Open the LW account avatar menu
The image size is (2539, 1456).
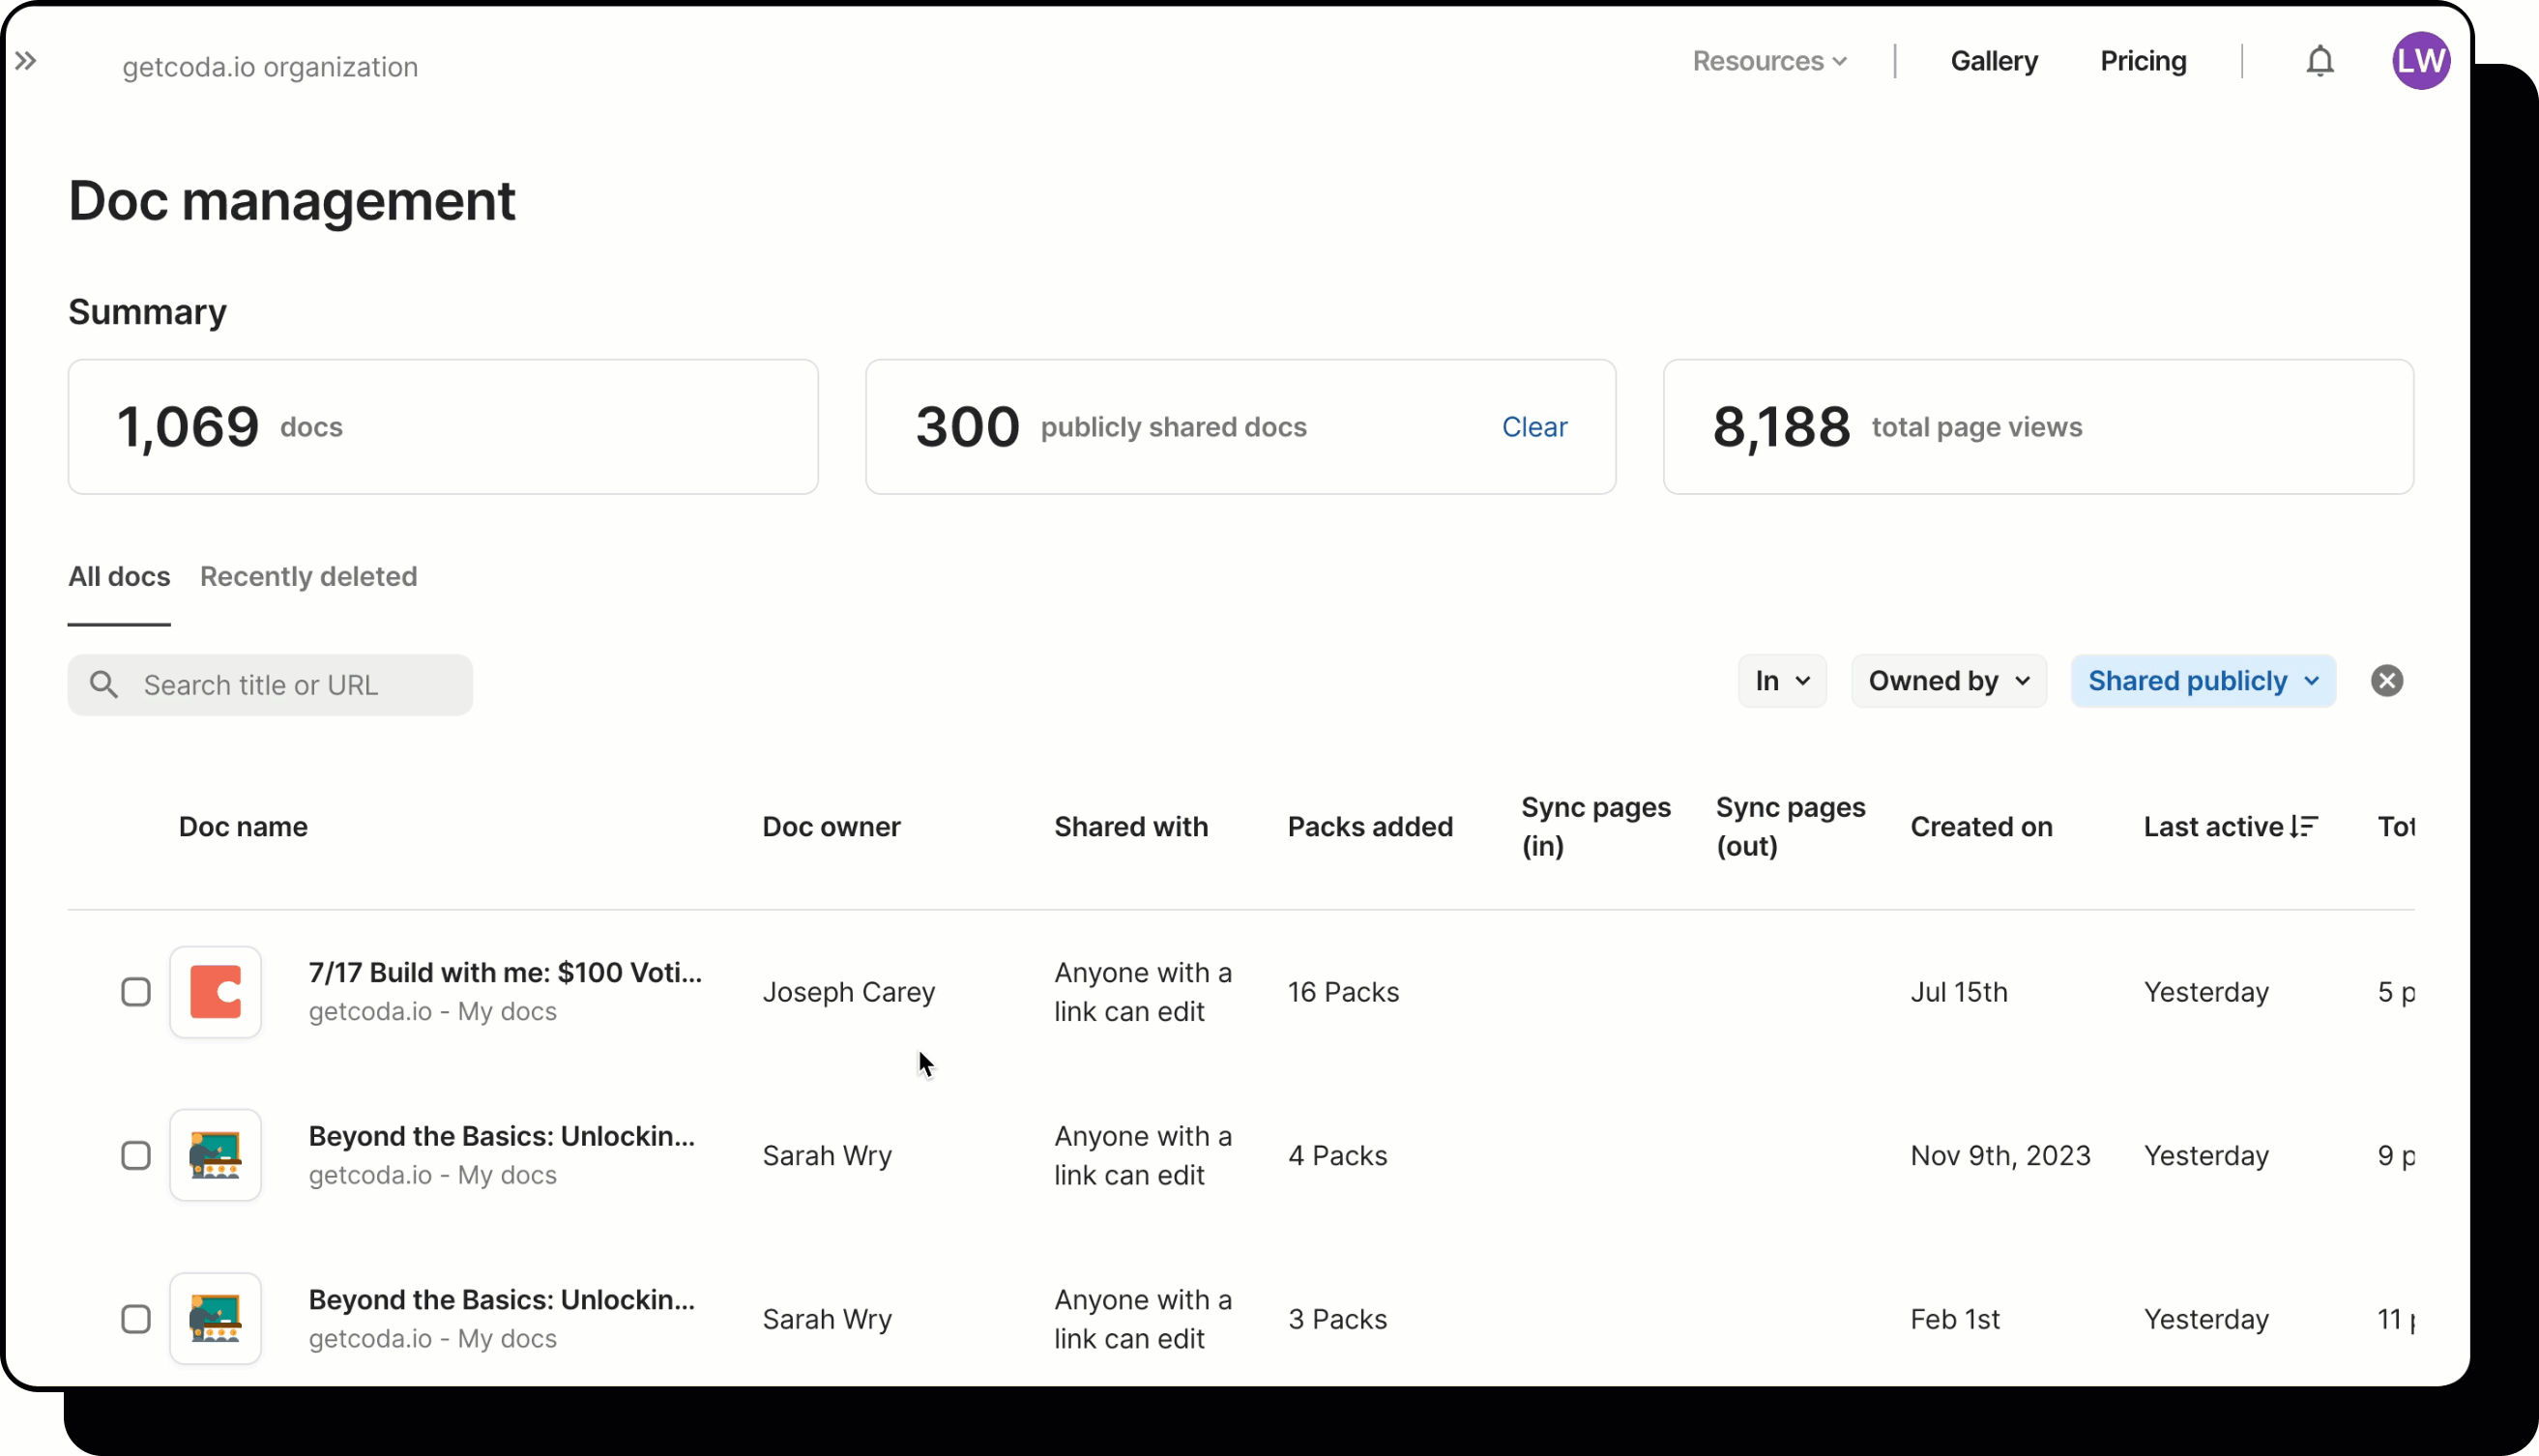point(2421,61)
